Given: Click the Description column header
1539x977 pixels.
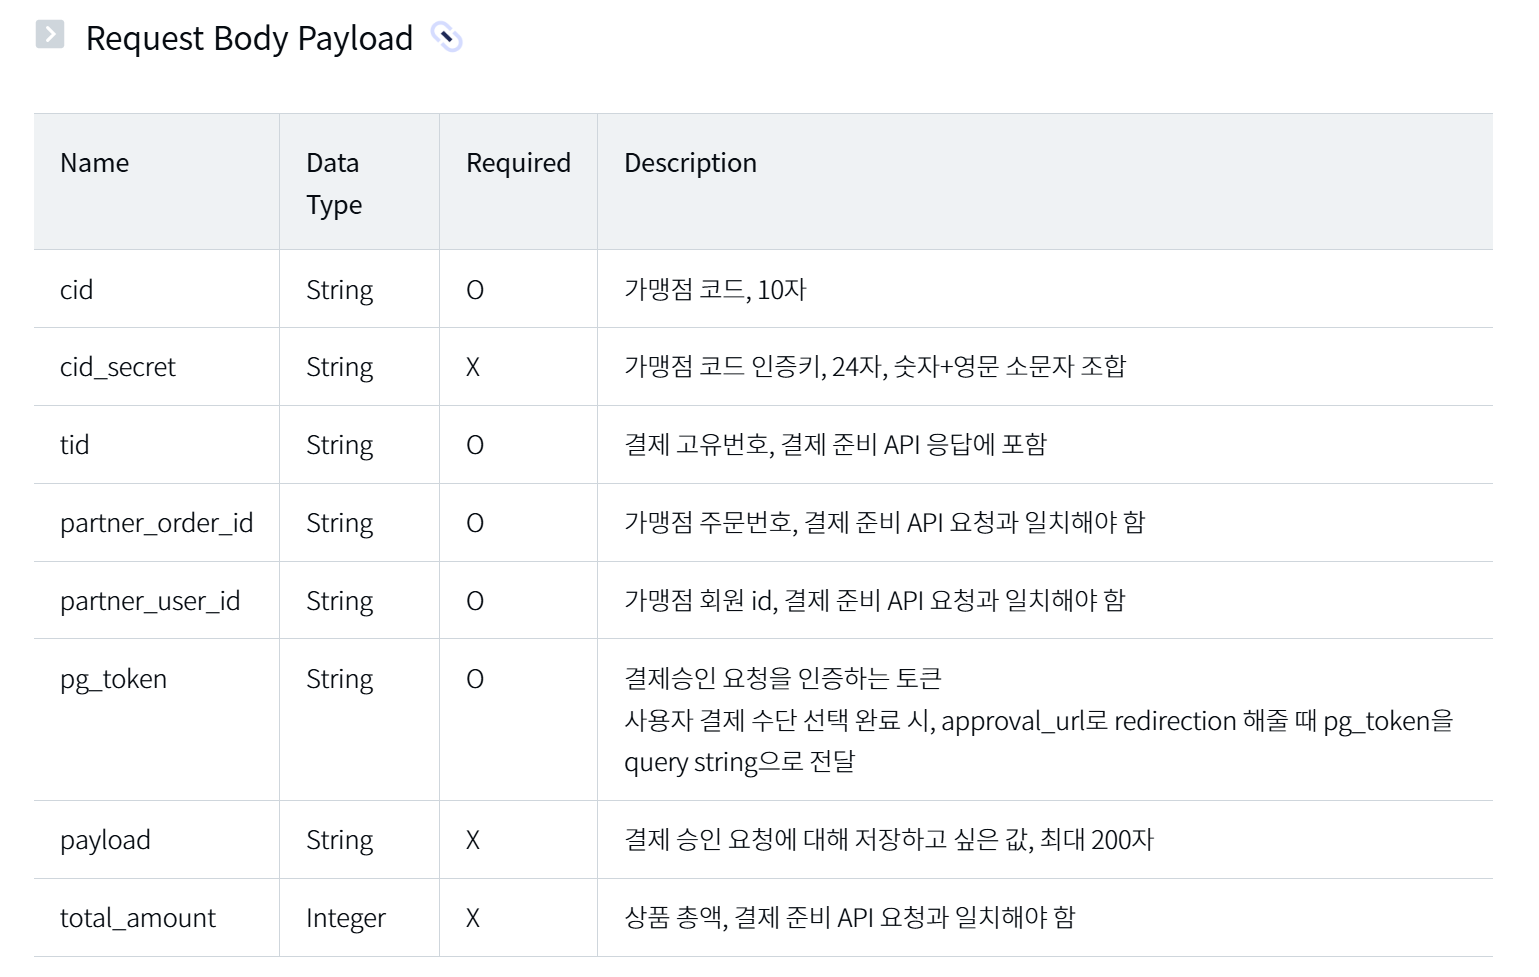Looking at the screenshot, I should click(x=690, y=163).
